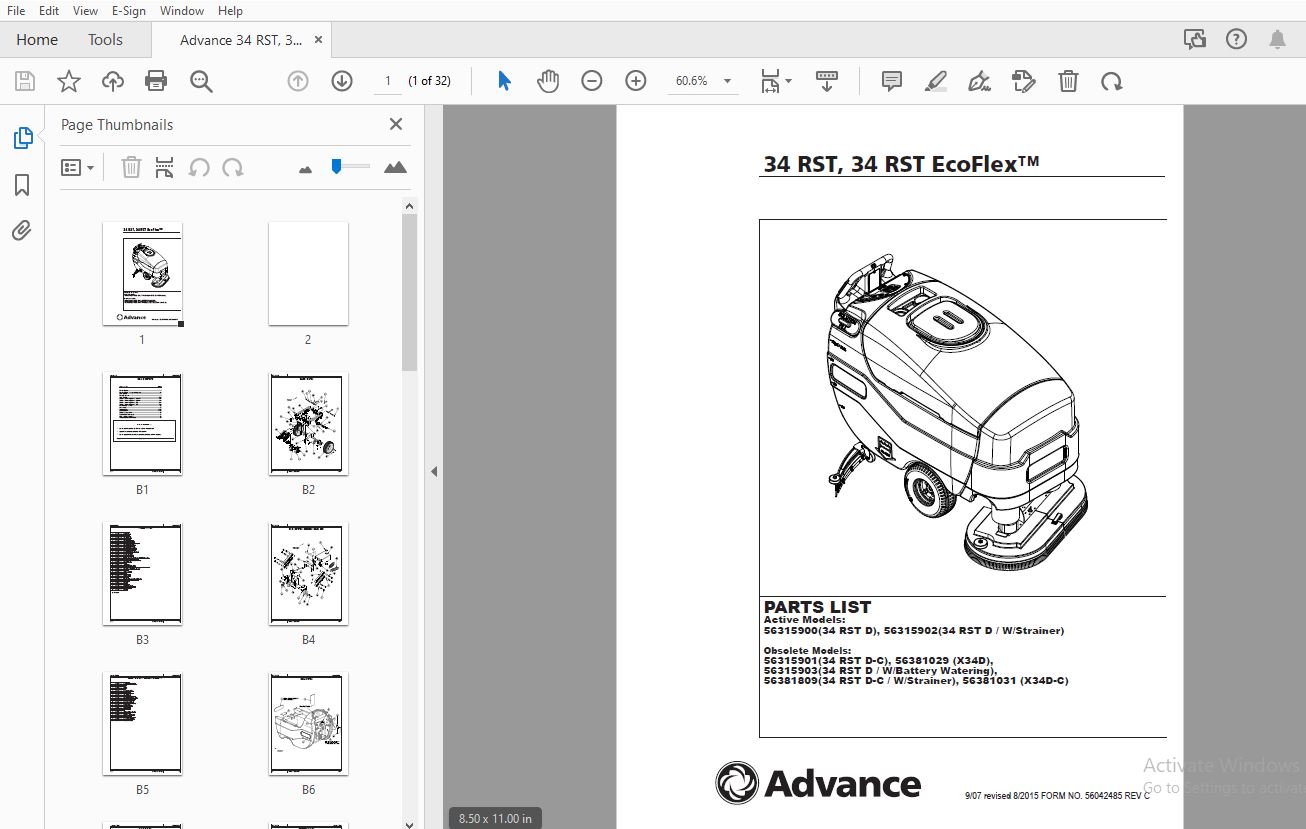Click the Save file icon
This screenshot has width=1306, height=829.
pos(25,81)
